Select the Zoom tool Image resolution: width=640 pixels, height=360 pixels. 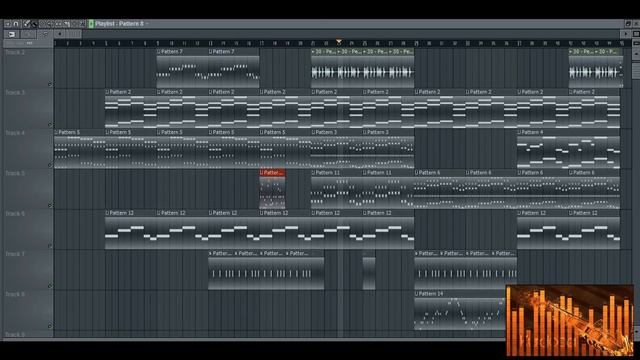tap(82, 24)
